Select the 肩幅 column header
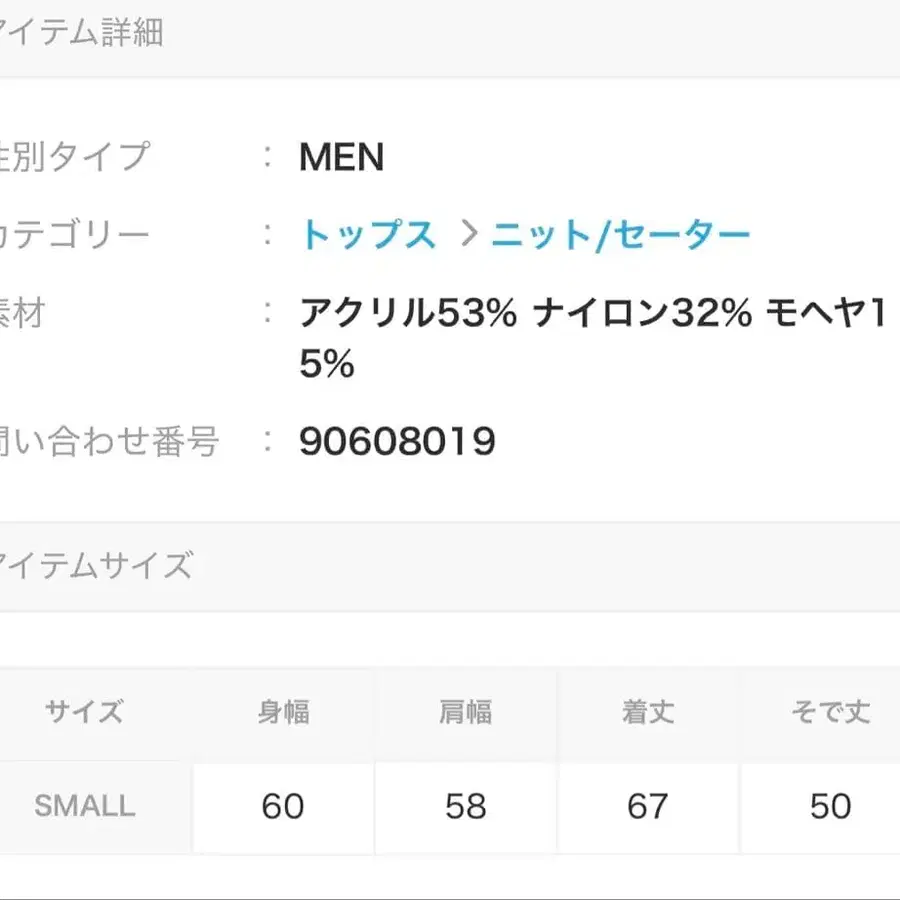The height and width of the screenshot is (900, 900). coord(466,713)
